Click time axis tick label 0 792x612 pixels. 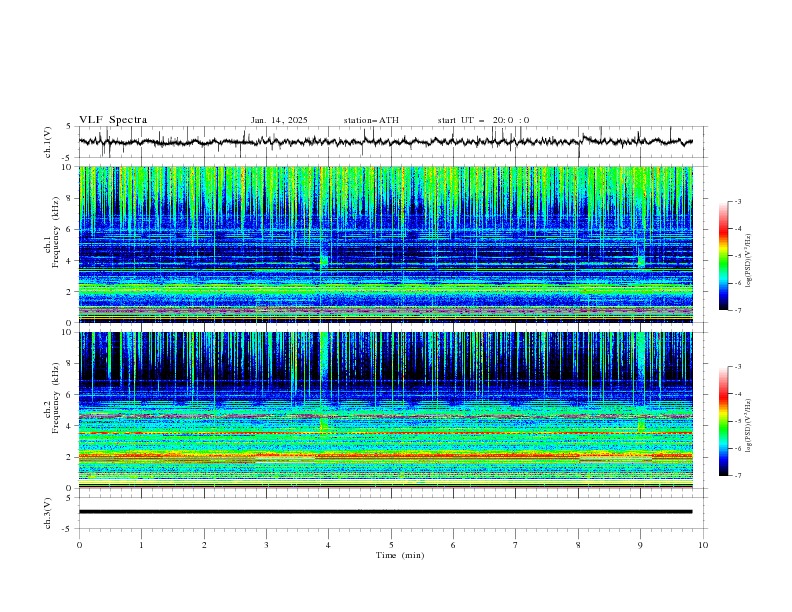[79, 545]
